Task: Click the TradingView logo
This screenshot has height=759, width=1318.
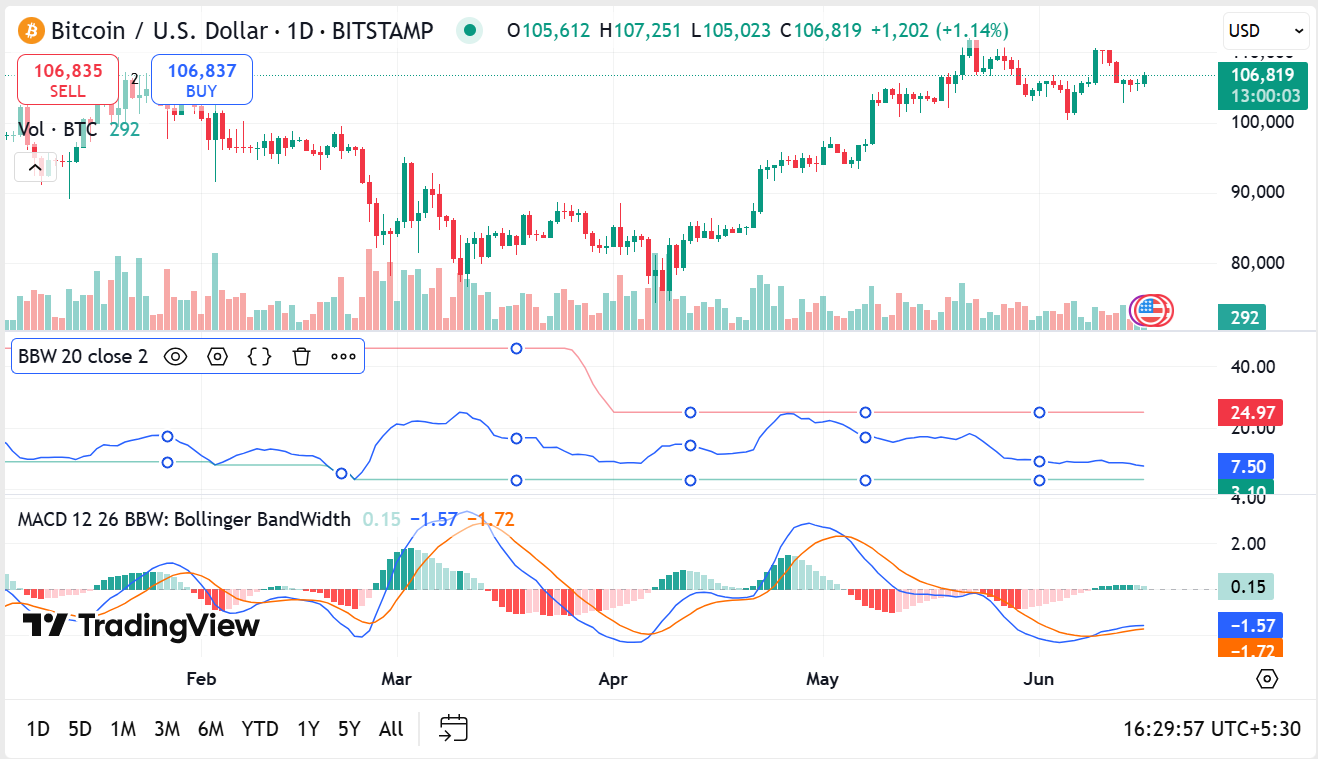Action: (141, 626)
